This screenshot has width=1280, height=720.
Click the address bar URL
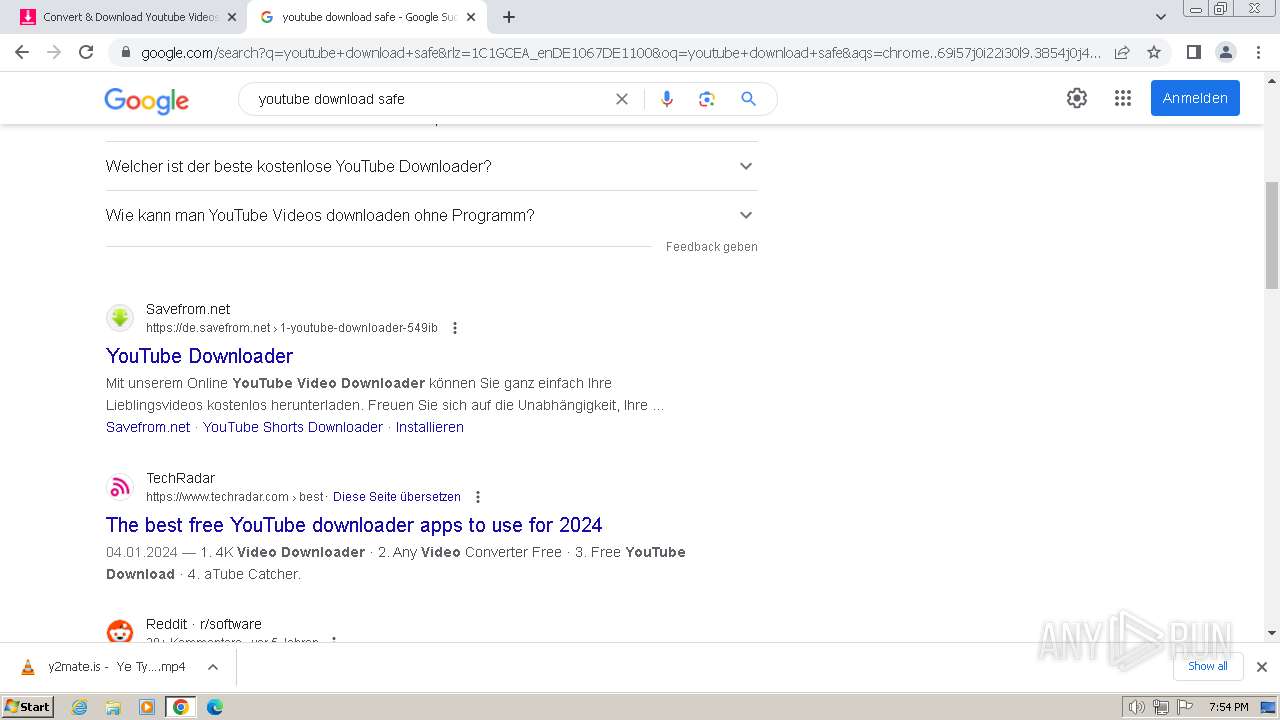tap(620, 52)
